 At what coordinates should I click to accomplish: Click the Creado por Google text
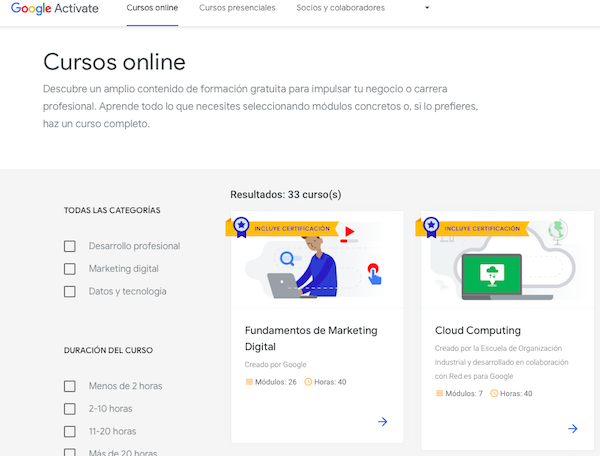(276, 365)
